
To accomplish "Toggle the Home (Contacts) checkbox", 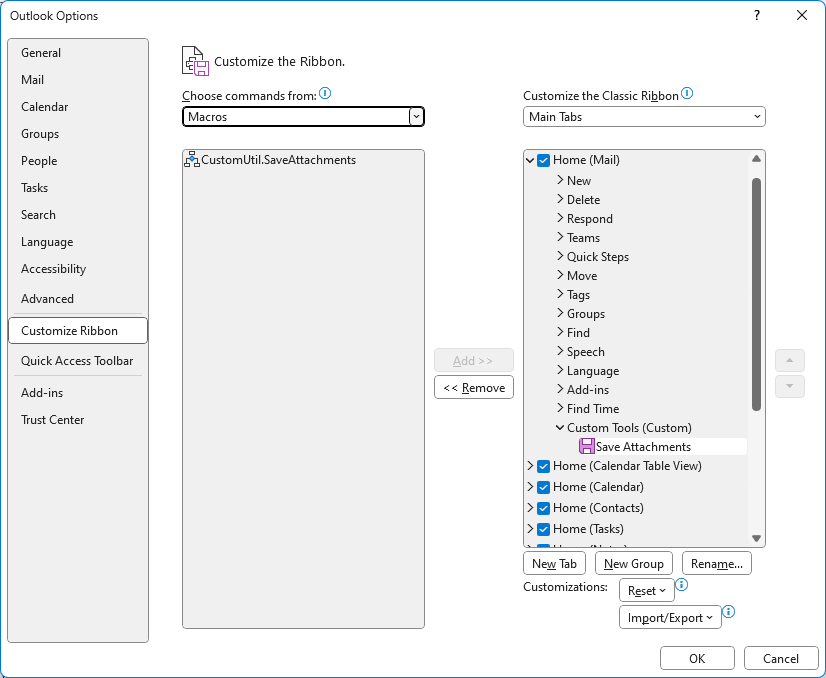I will pos(543,508).
